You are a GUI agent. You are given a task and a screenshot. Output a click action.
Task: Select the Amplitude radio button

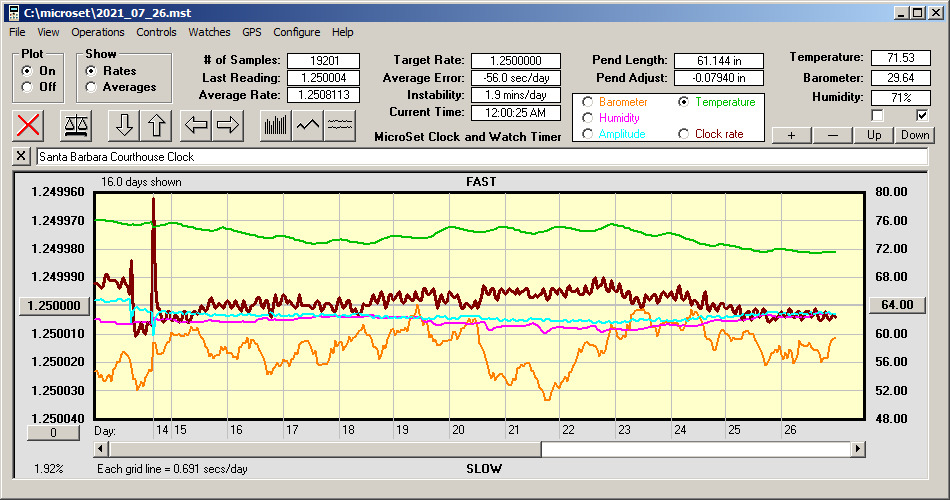(x=587, y=134)
